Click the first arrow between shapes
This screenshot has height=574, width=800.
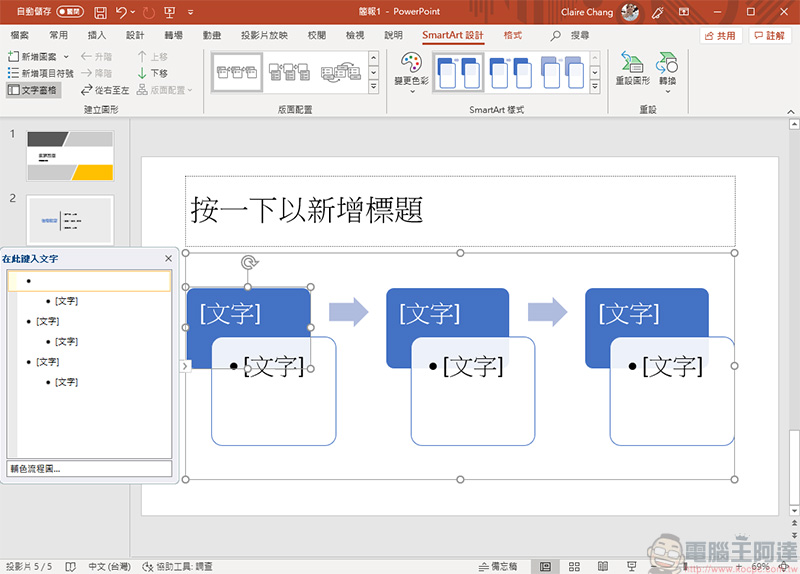348,312
